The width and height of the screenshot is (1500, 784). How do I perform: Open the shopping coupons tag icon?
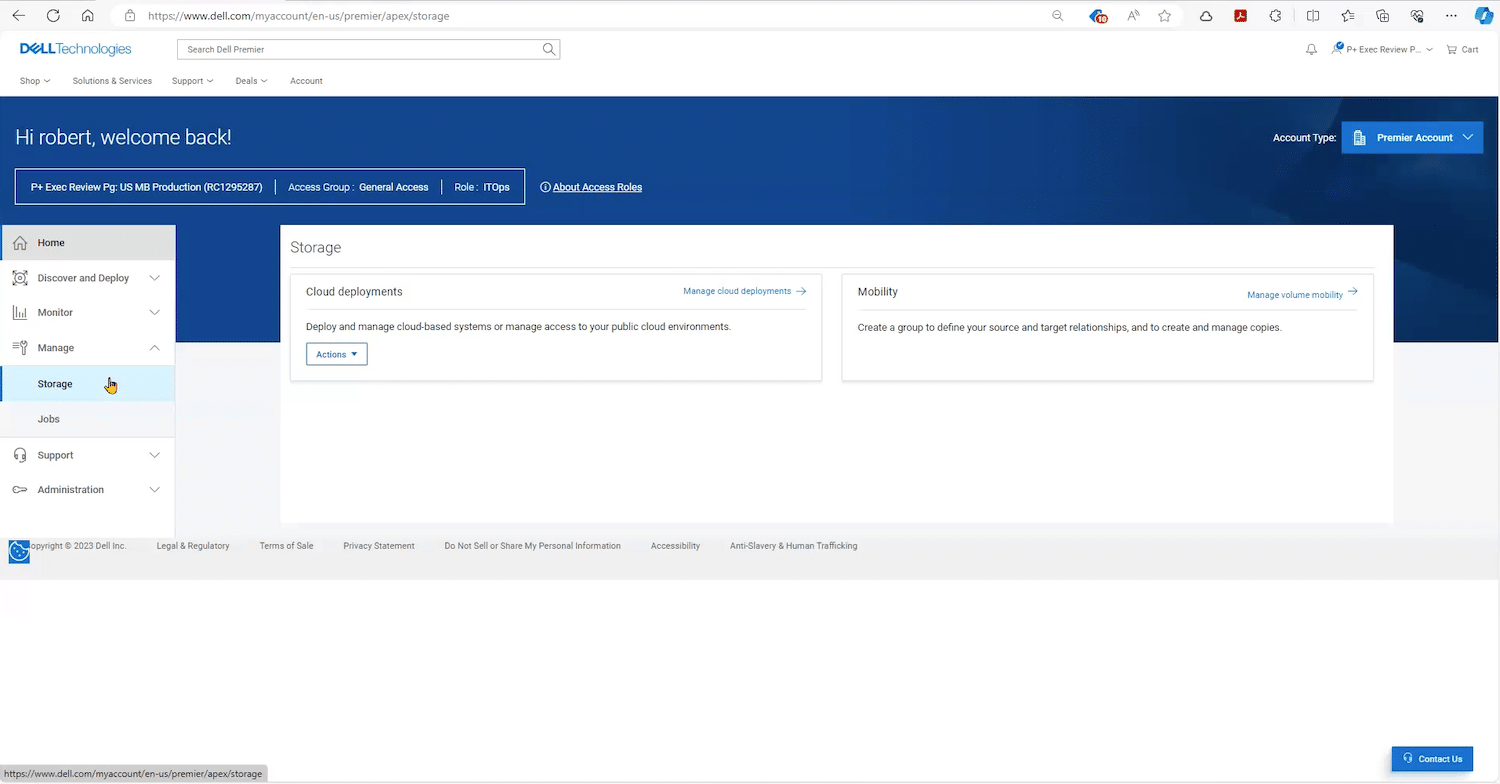(1098, 16)
